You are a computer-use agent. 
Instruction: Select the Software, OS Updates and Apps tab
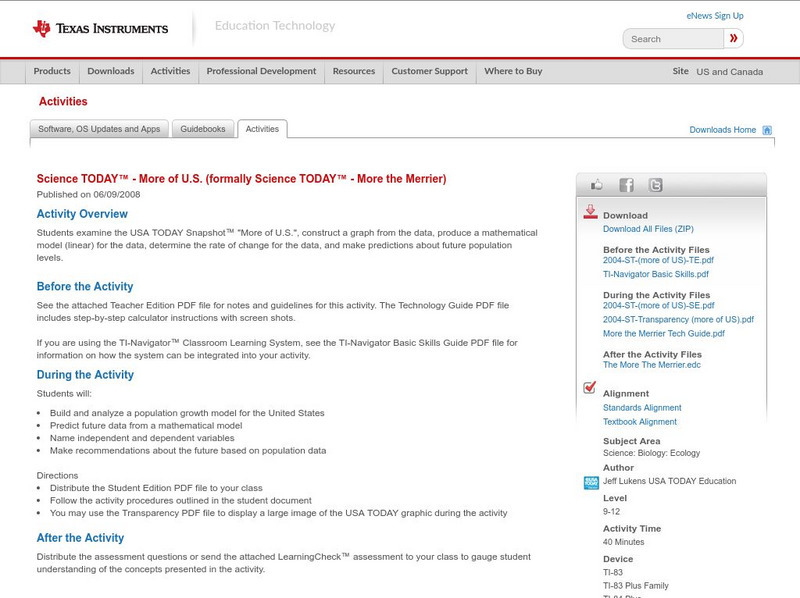pos(99,129)
